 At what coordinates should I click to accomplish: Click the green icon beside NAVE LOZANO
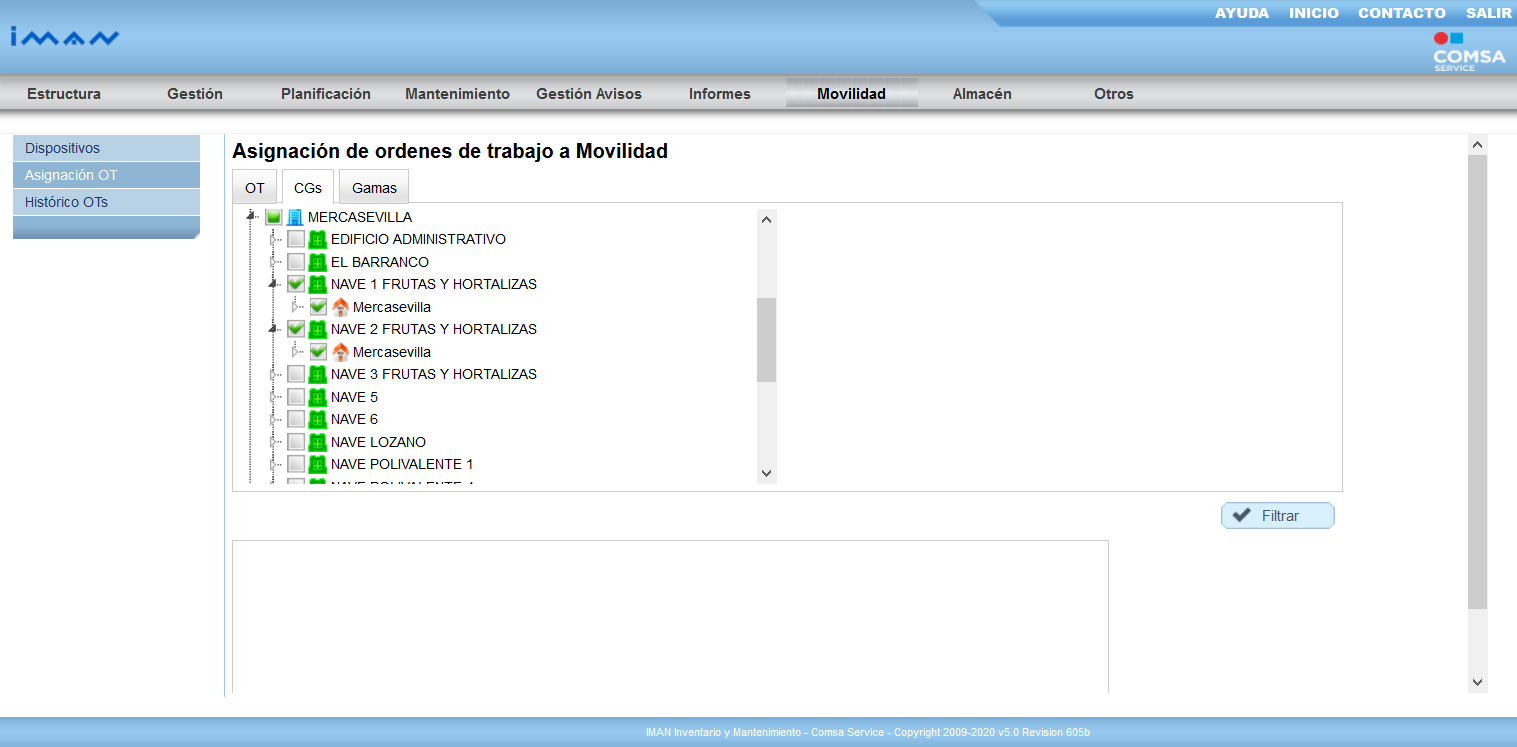pyautogui.click(x=318, y=442)
